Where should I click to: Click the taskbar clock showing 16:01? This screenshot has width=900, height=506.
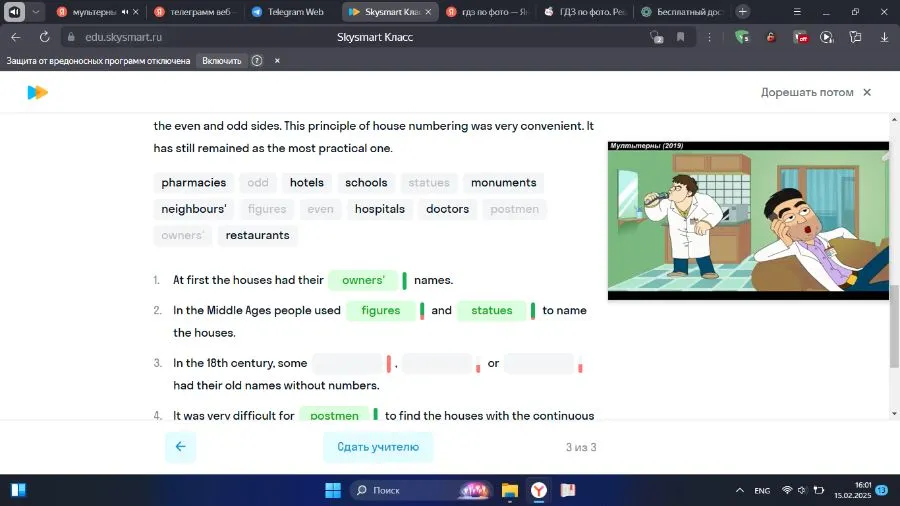point(853,490)
